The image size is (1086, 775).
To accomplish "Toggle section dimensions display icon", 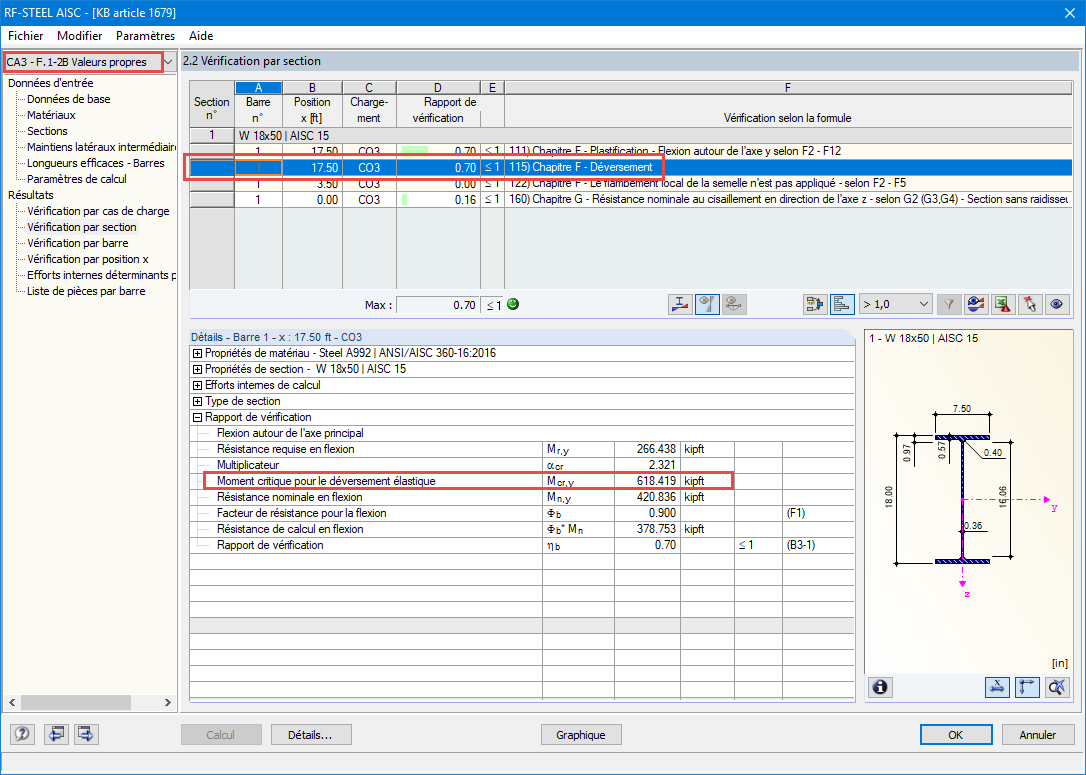I will (x=997, y=687).
